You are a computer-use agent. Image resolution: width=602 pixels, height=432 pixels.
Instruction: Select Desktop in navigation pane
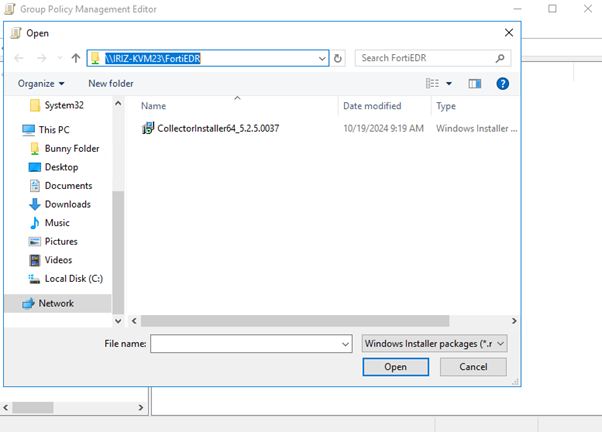coord(61,167)
